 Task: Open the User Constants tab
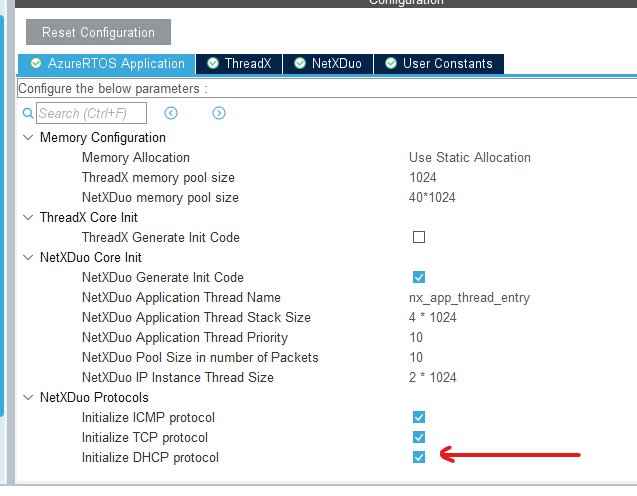[x=439, y=64]
